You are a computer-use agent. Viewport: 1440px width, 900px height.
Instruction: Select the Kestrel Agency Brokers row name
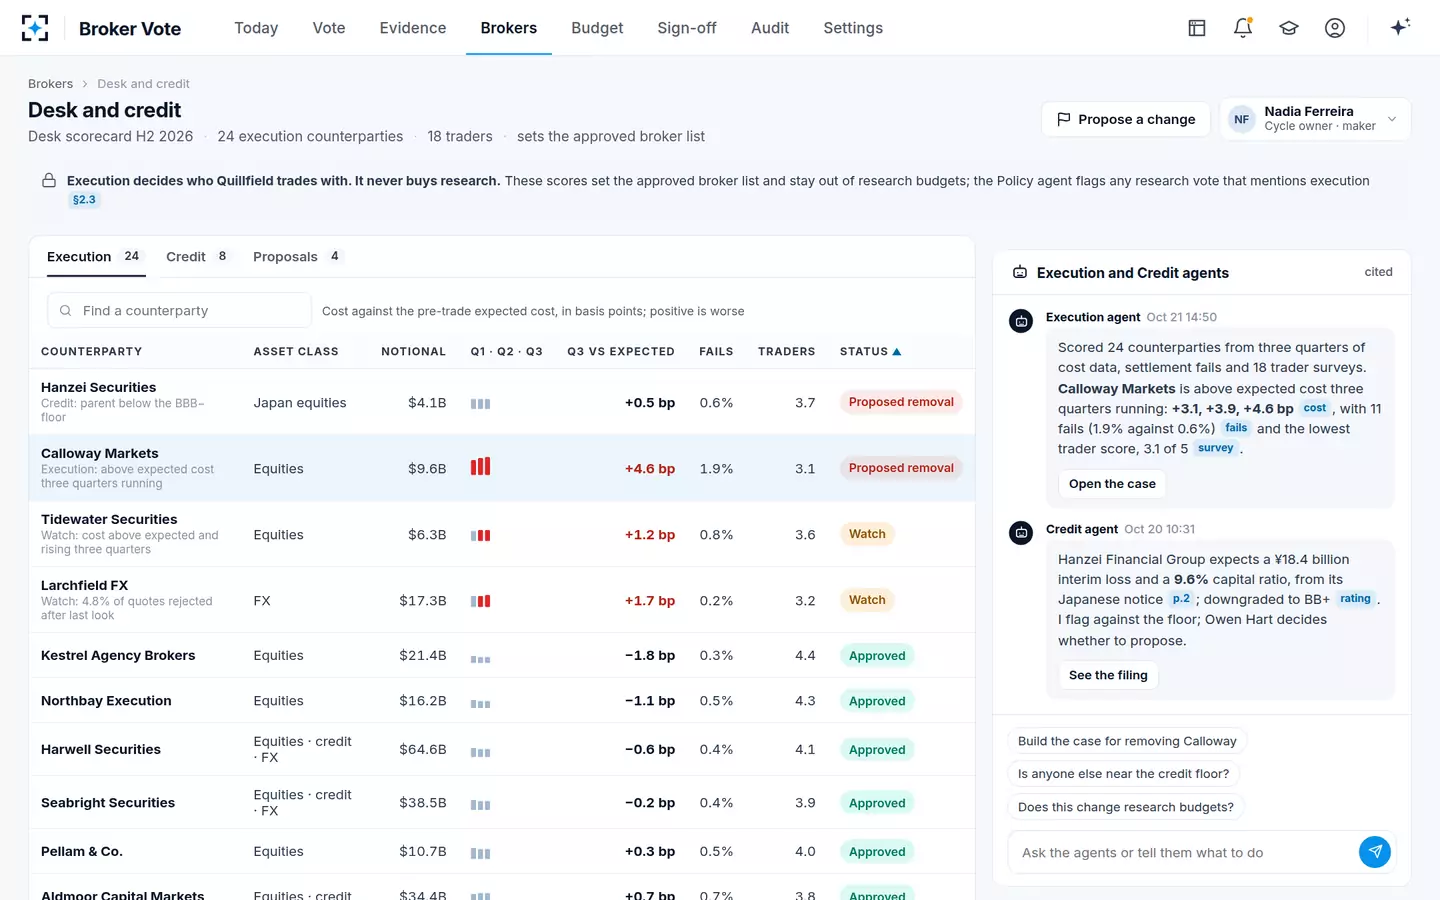pyautogui.click(x=118, y=656)
